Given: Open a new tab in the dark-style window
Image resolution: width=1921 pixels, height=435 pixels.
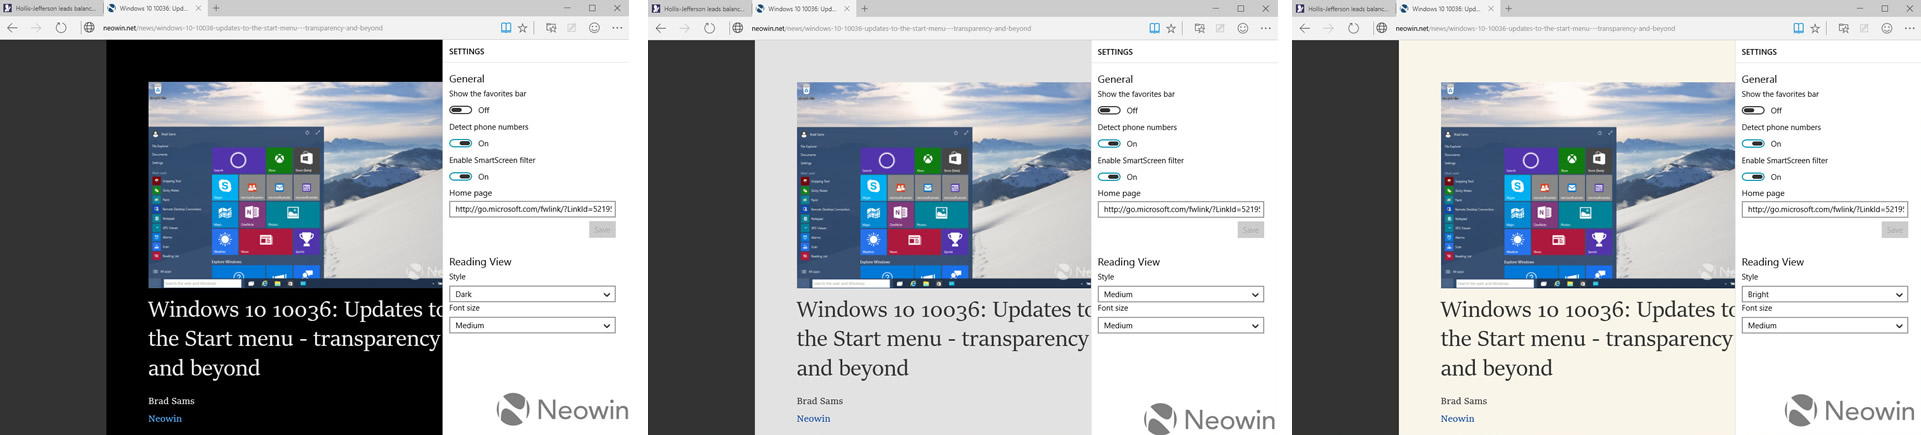Looking at the screenshot, I should (x=216, y=8).
